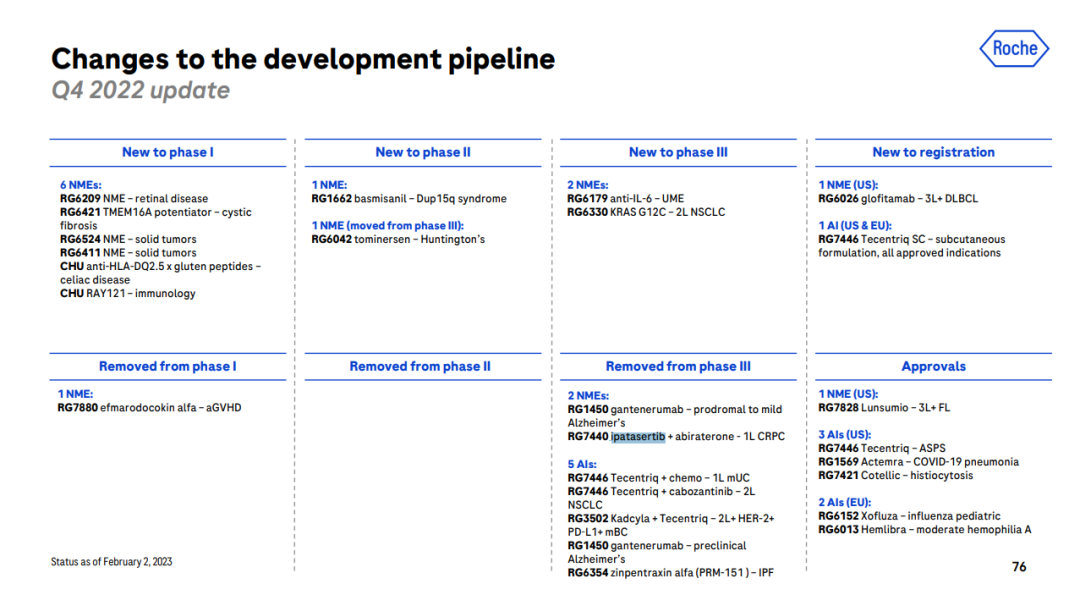Click 'RG1569 Actemra – COVID-19 pneumonia' entry
Screen dimensions: 1080x606
(918, 462)
